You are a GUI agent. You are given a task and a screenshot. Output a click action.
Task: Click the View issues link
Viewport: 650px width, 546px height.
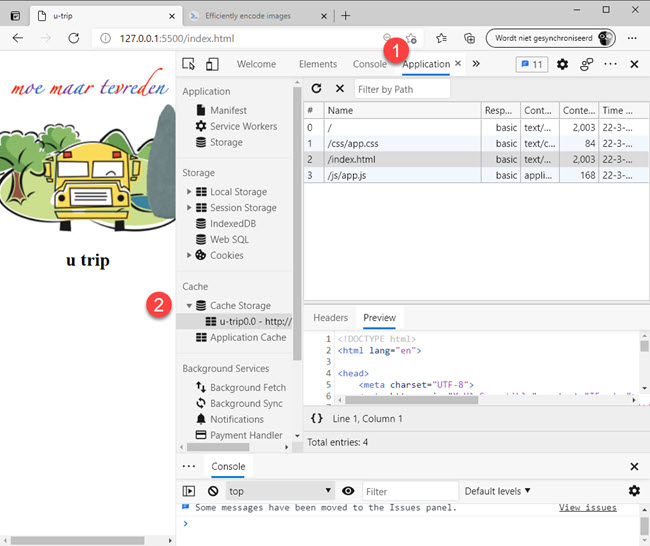587,508
